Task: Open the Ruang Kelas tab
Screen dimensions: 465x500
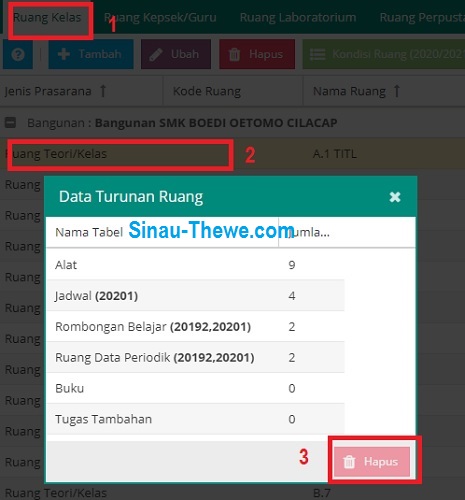Action: (47, 17)
